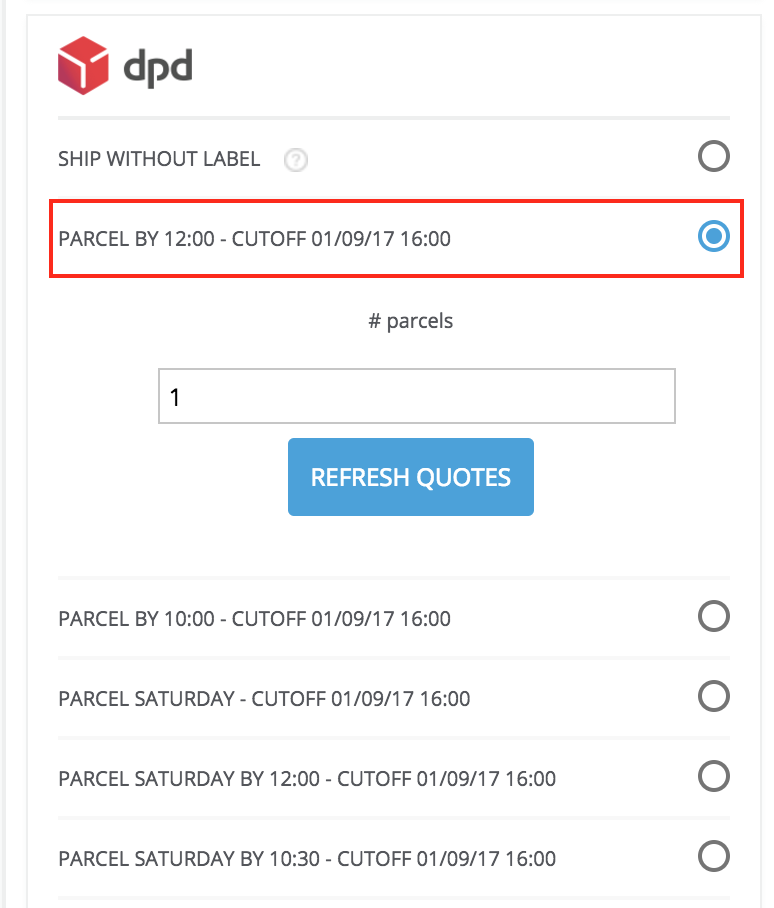Click the # parcels heading

click(410, 321)
